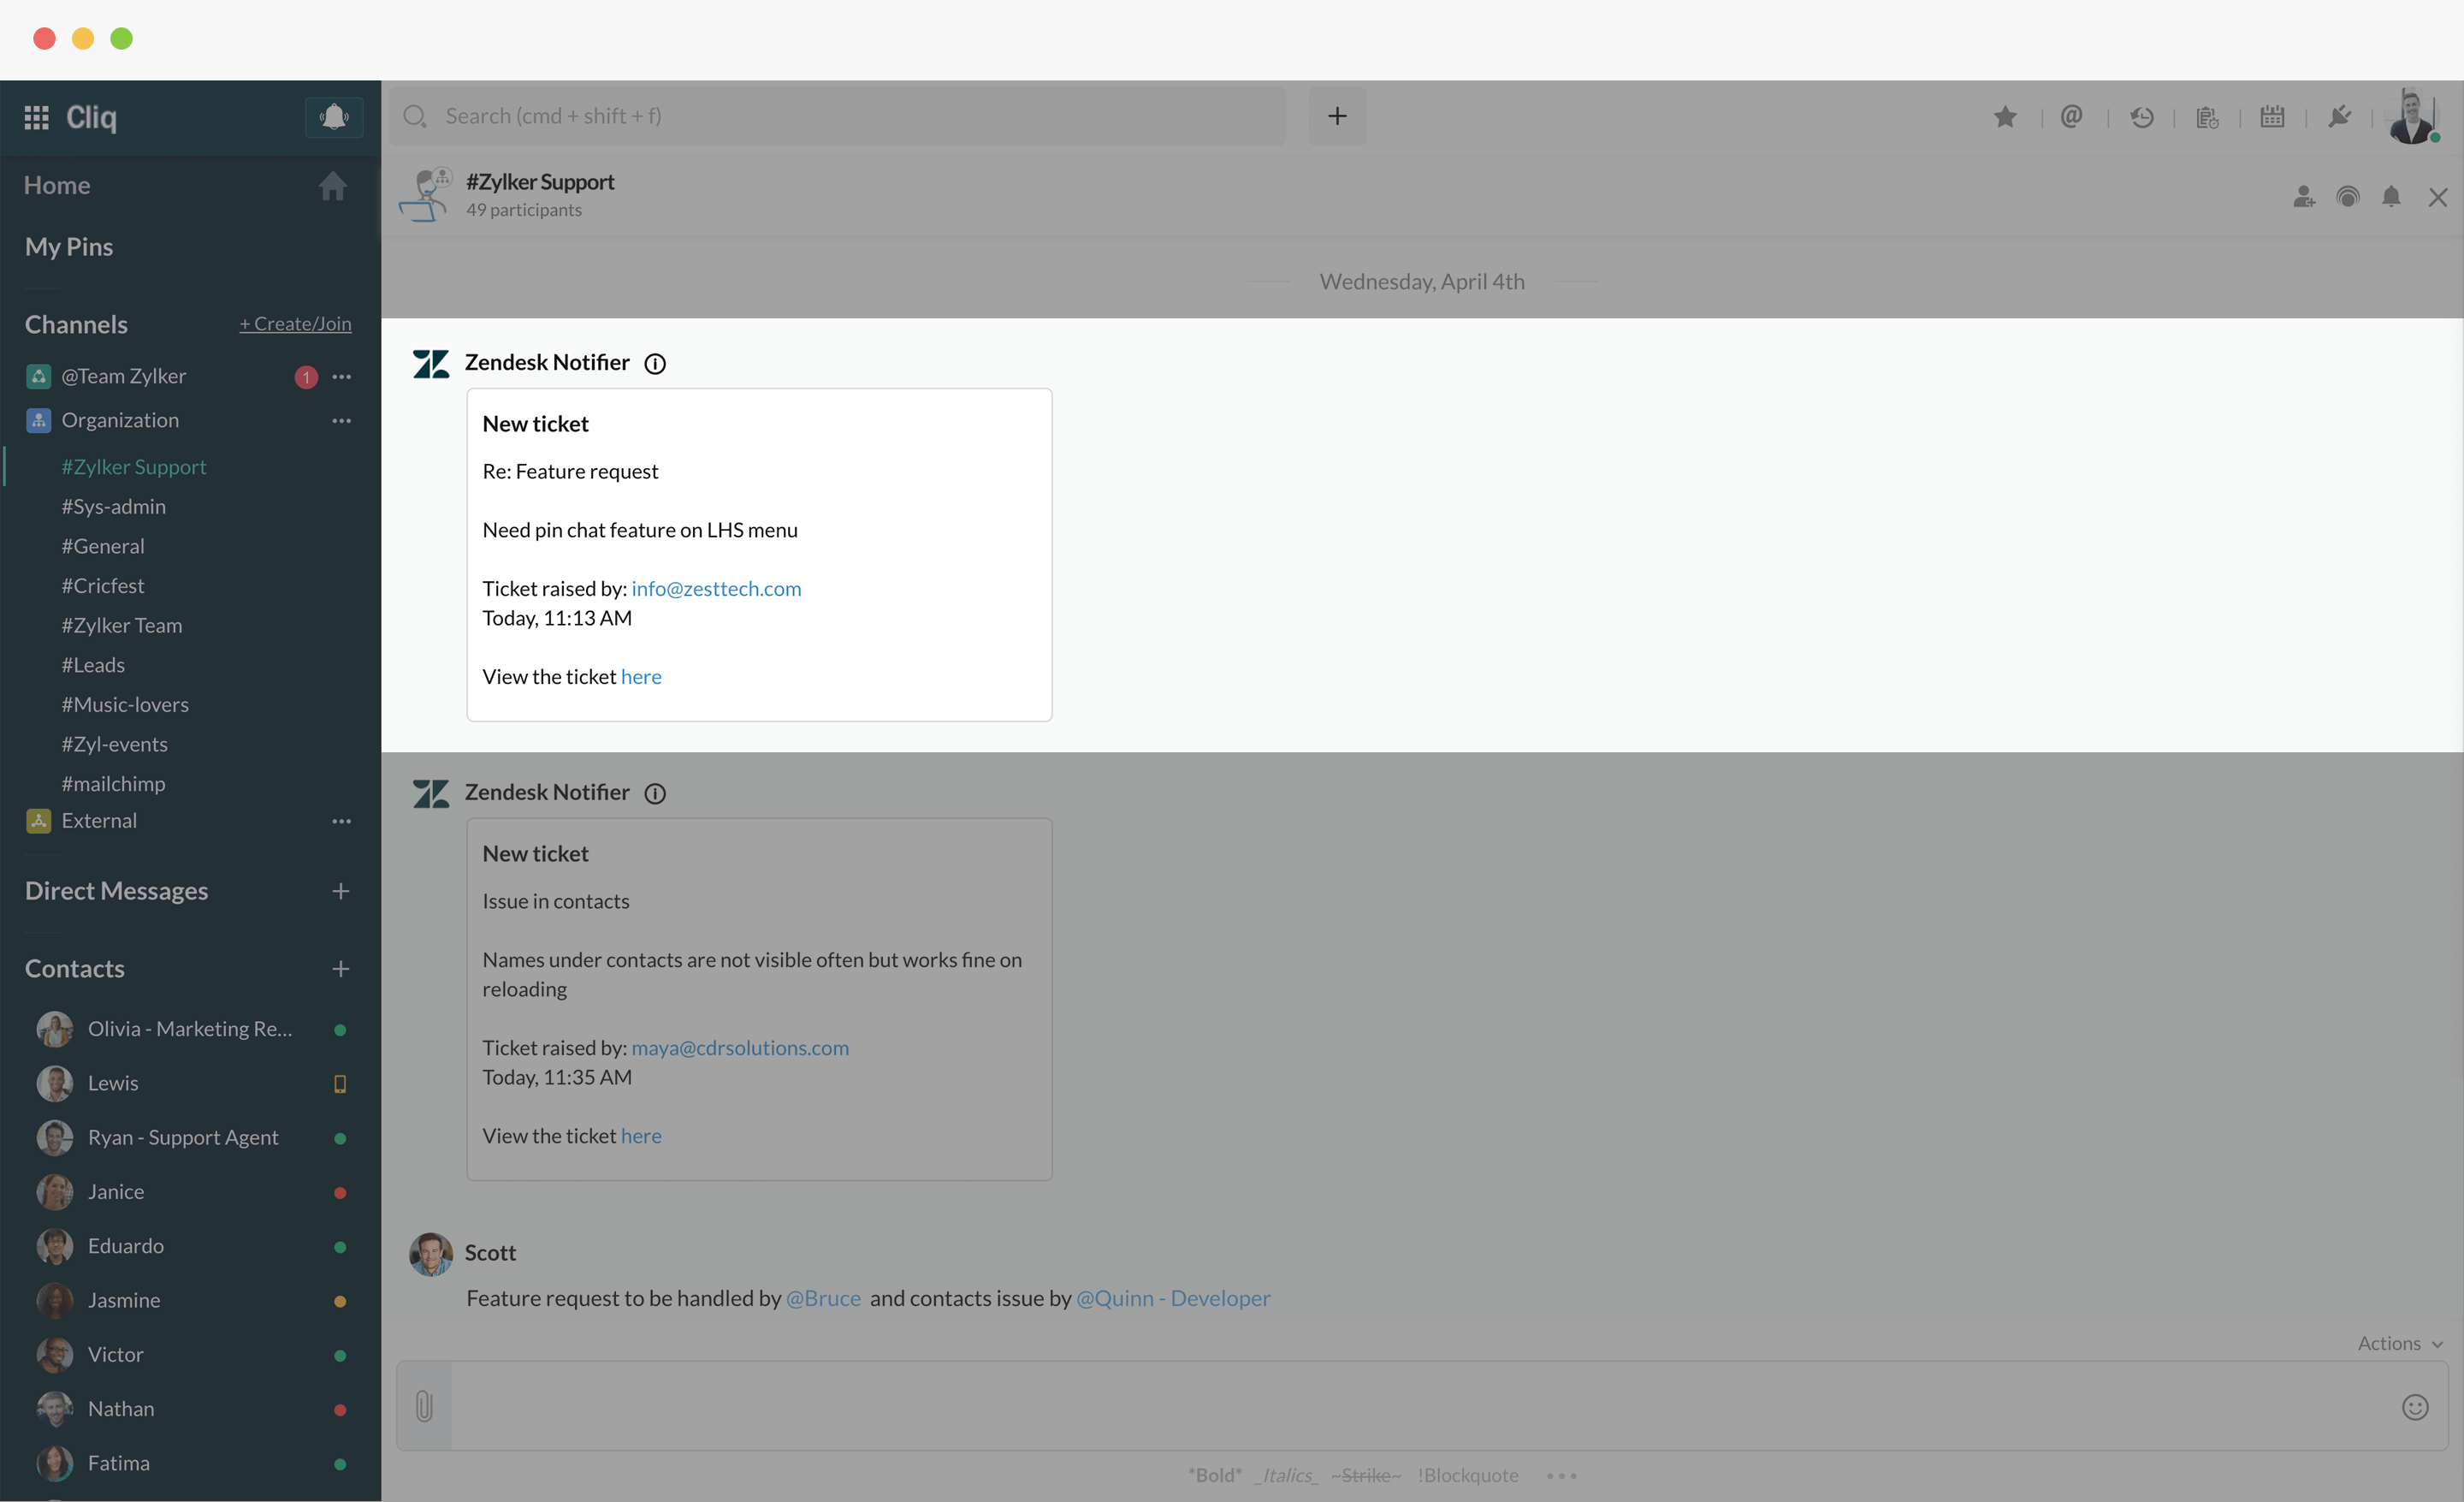
Task: Toggle channel notification bell in header
Action: (x=2390, y=197)
